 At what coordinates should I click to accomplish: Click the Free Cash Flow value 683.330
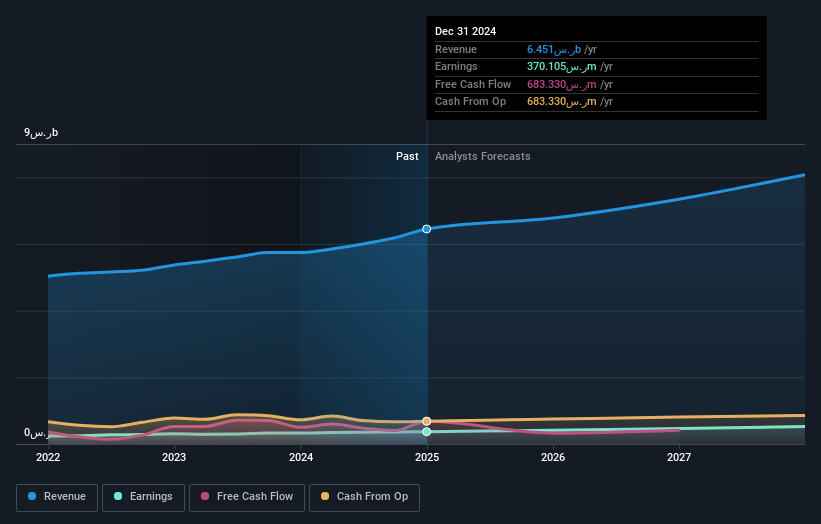562,84
